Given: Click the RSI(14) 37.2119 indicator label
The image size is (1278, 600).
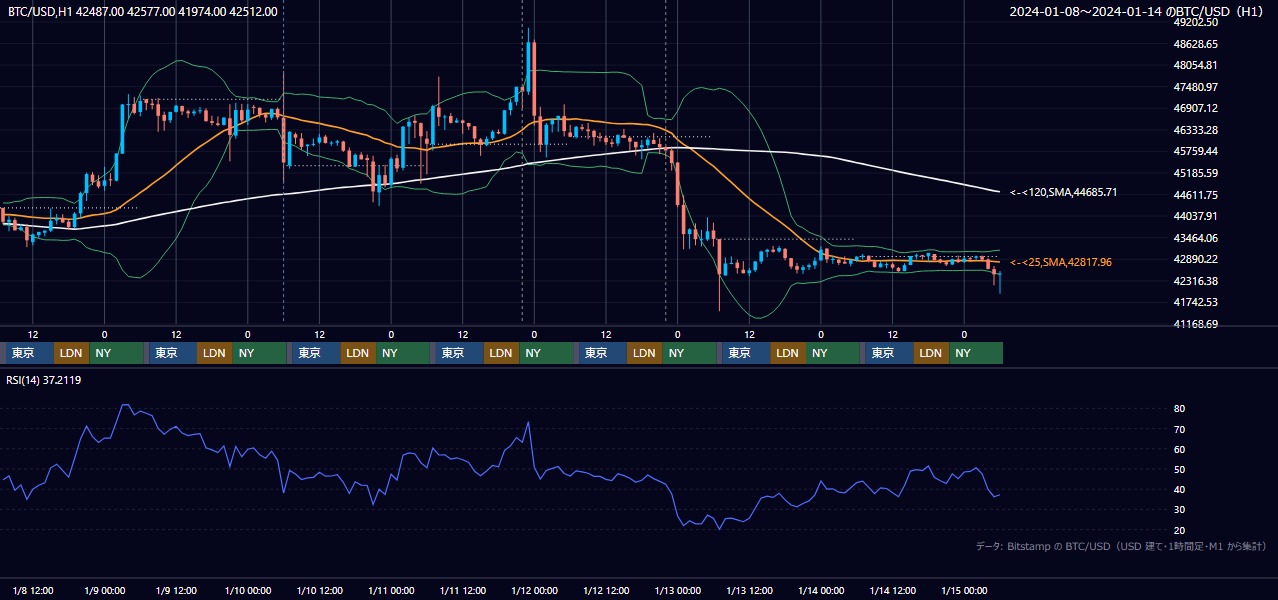Looking at the screenshot, I should pos(44,380).
